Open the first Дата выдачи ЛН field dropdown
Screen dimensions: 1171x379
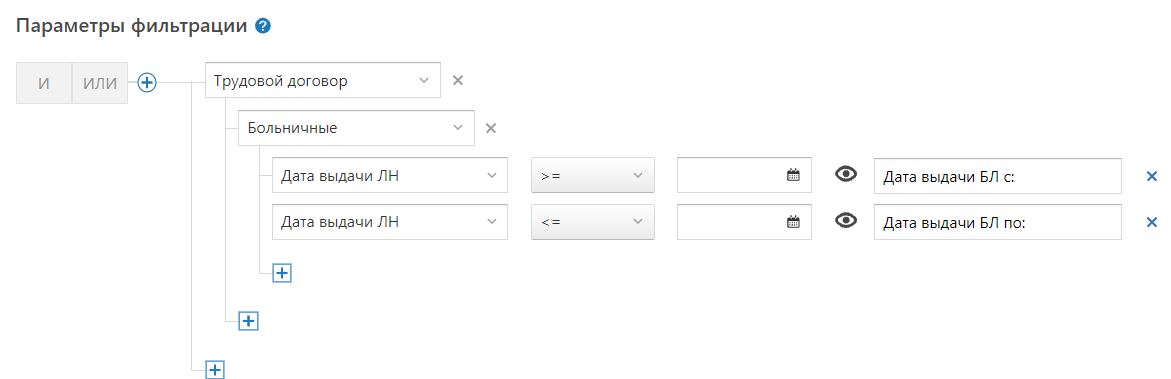[x=390, y=175]
